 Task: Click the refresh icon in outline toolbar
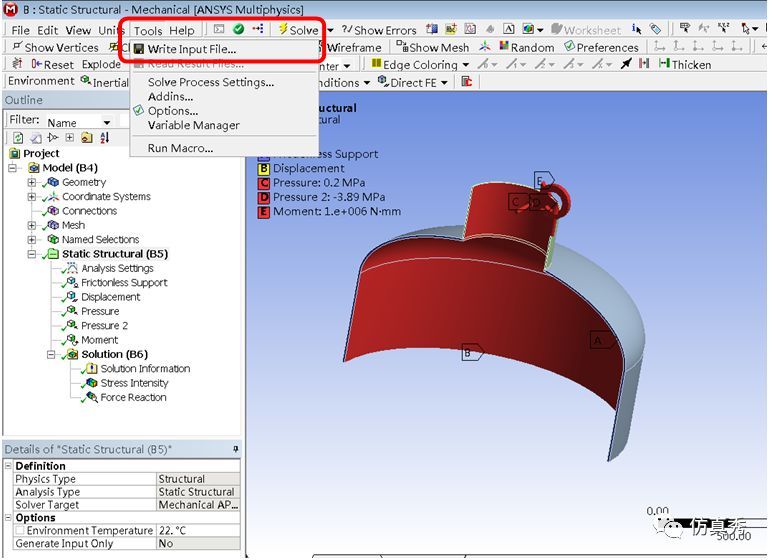pos(18,138)
